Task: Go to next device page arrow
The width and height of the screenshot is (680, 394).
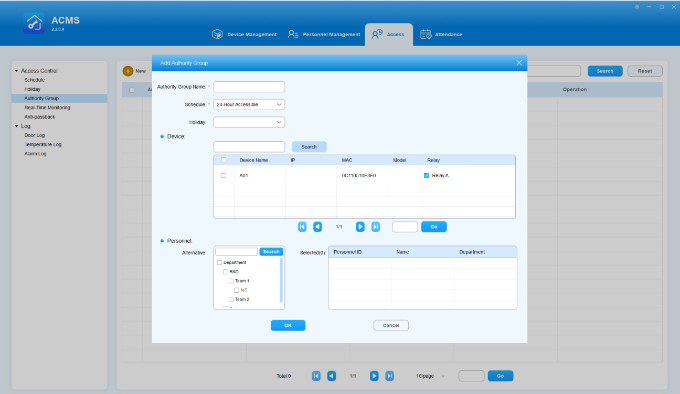Action: (x=360, y=227)
